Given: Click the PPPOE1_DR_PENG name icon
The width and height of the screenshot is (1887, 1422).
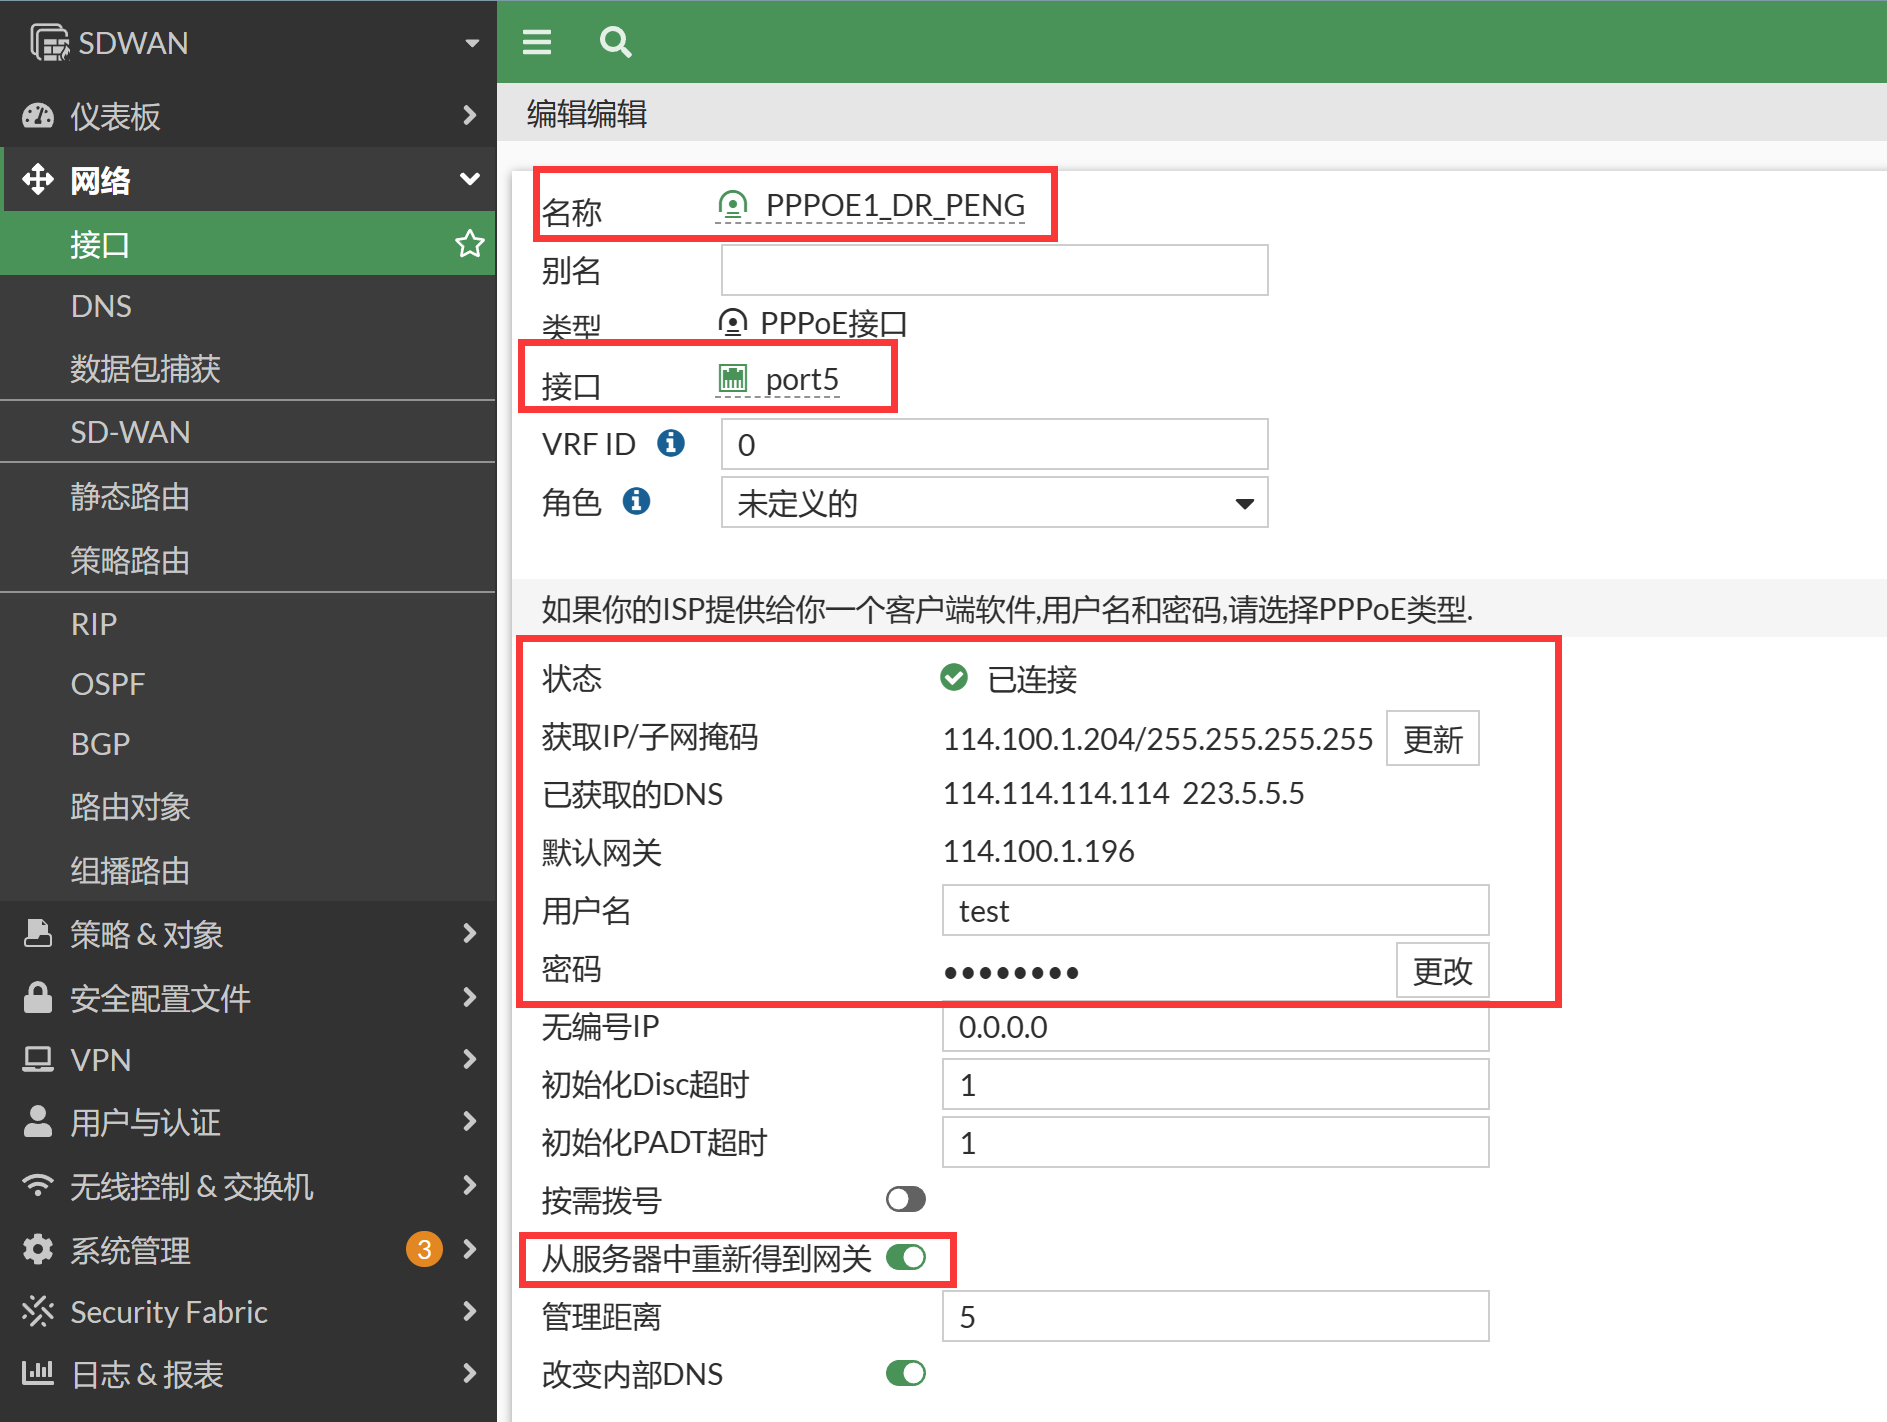Looking at the screenshot, I should [733, 205].
